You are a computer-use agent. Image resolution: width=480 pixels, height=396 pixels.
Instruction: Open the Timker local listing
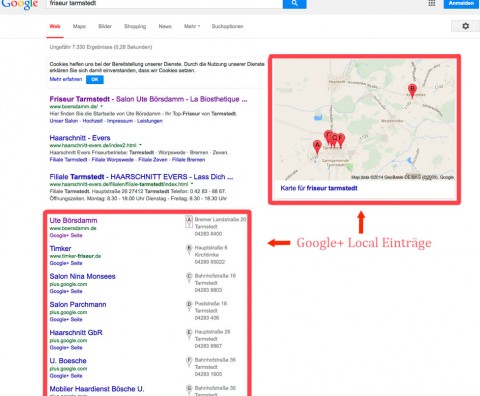click(x=60, y=248)
